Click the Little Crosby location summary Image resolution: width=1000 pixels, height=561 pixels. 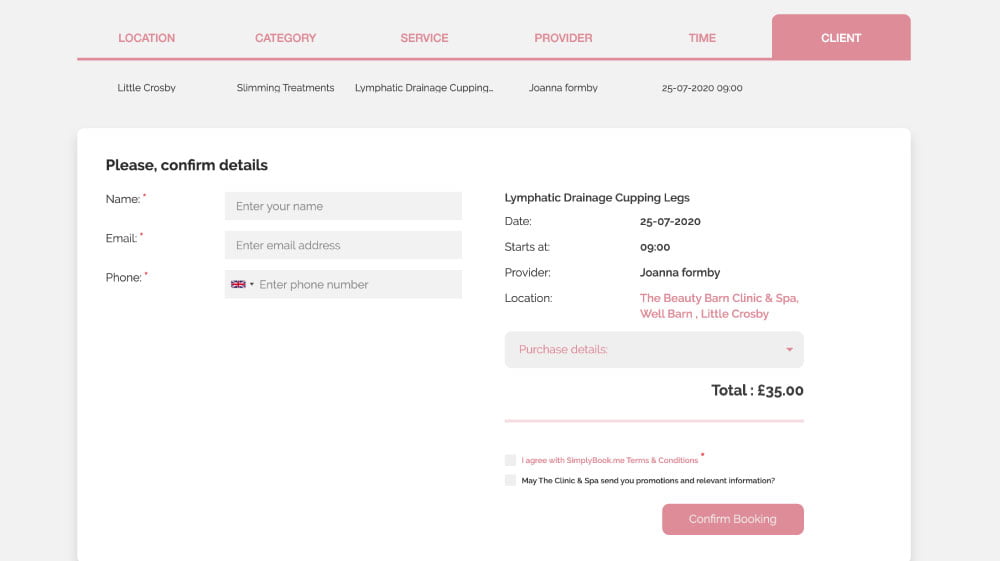point(146,88)
